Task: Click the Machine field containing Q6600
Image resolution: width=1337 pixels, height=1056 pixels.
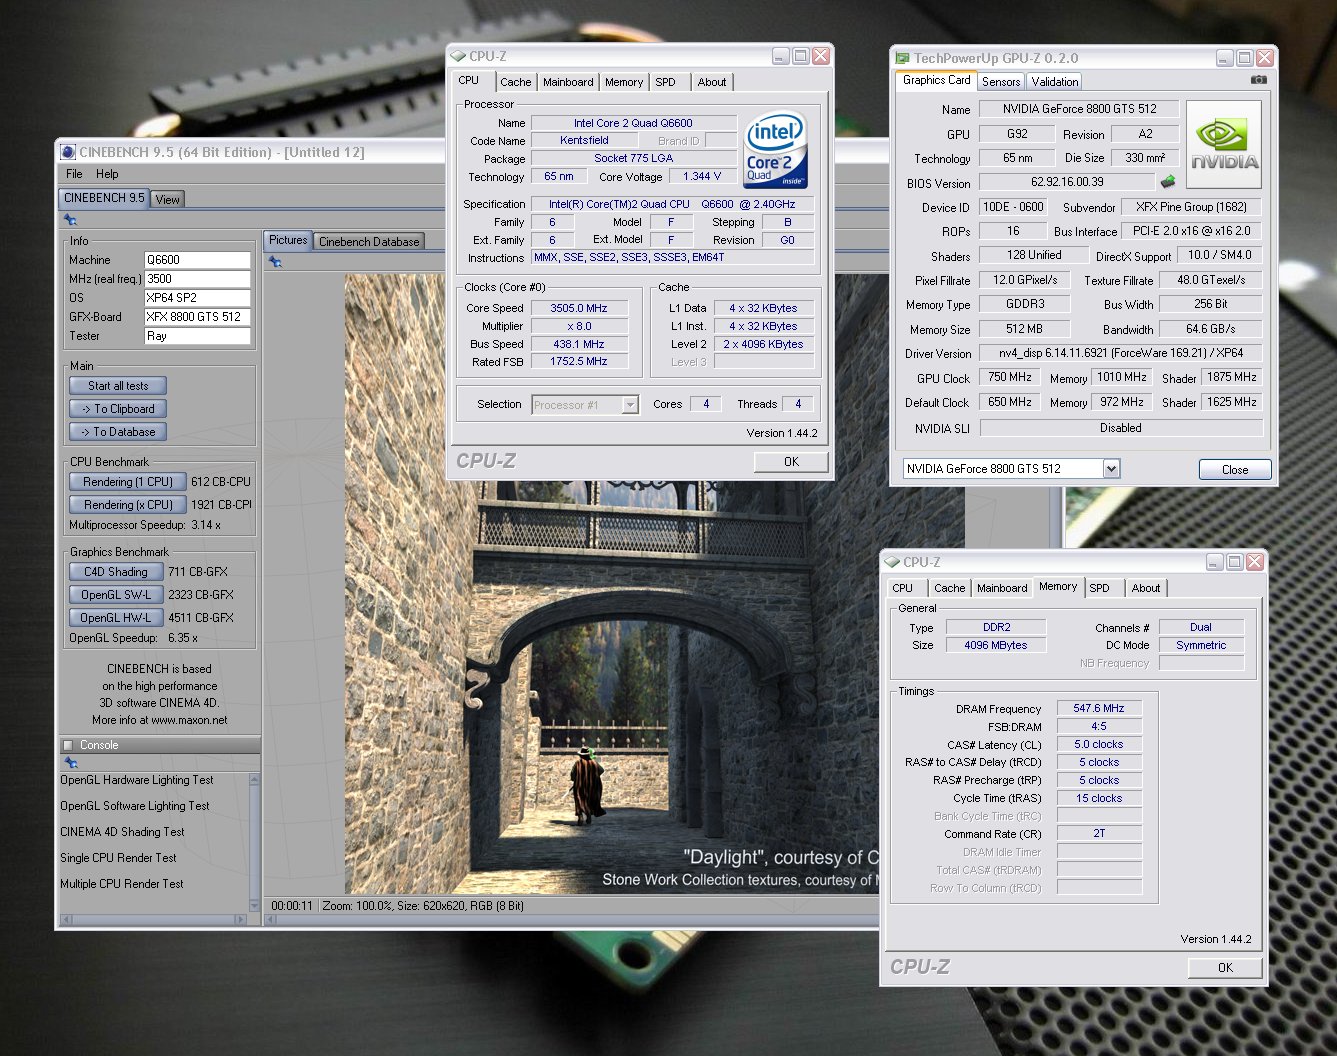Action: point(197,260)
